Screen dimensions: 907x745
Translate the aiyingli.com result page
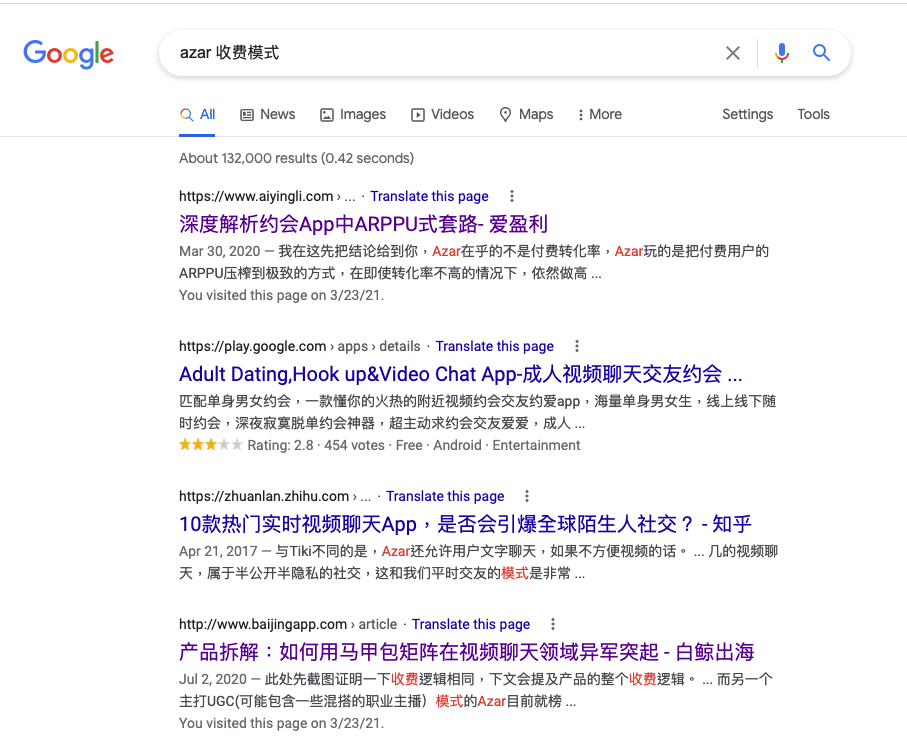pos(429,196)
